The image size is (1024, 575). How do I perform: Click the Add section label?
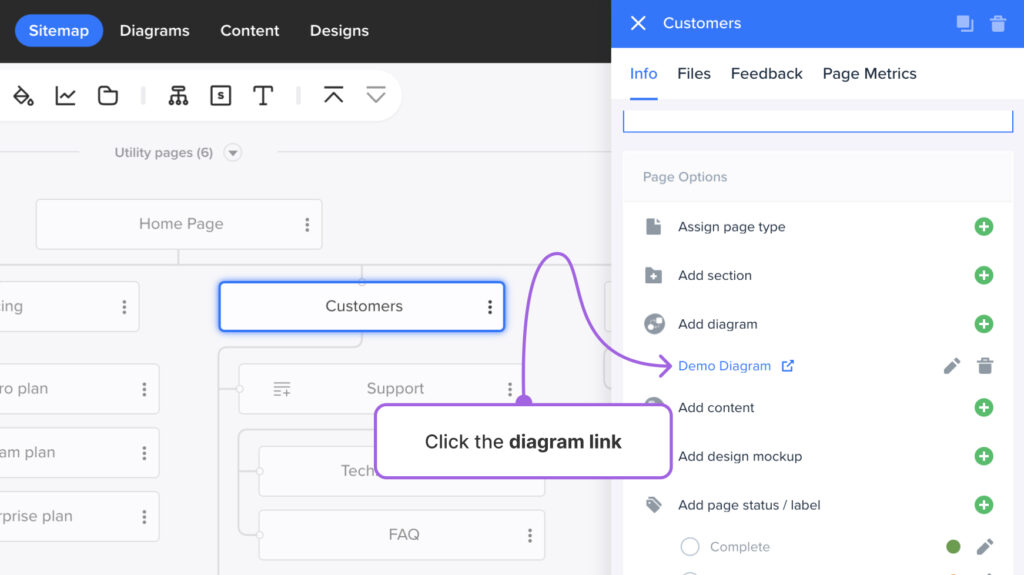(714, 275)
